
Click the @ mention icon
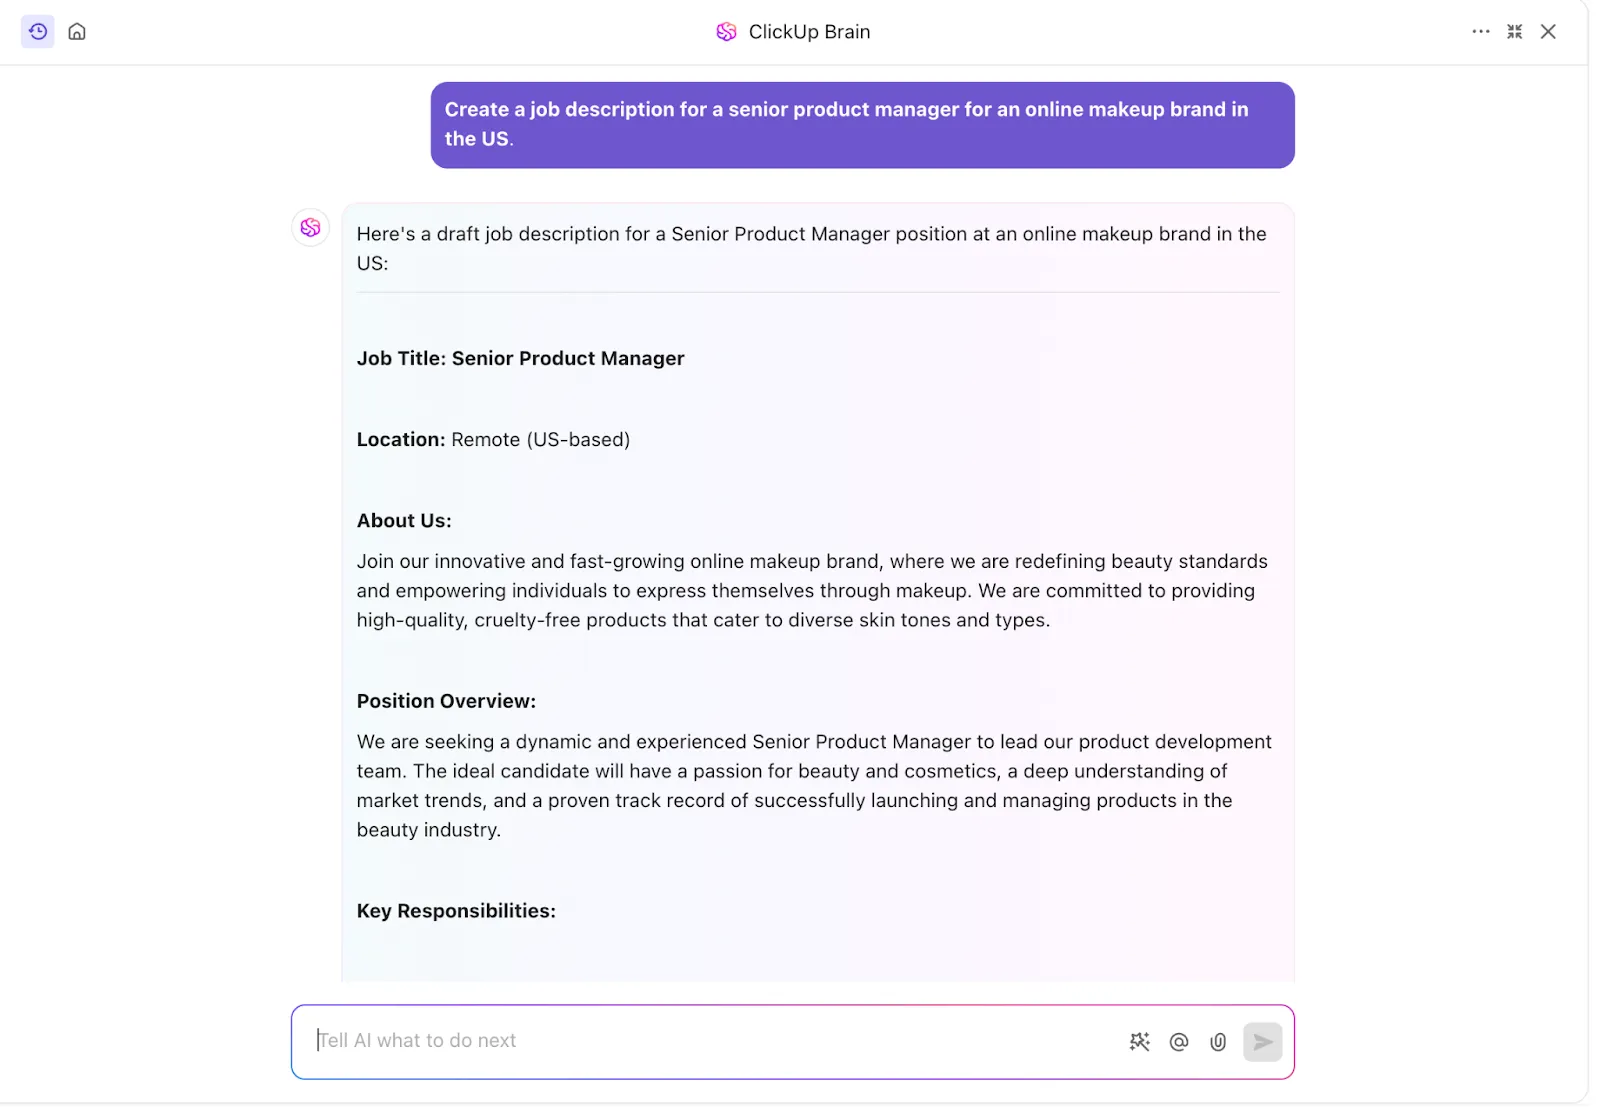pos(1179,1042)
